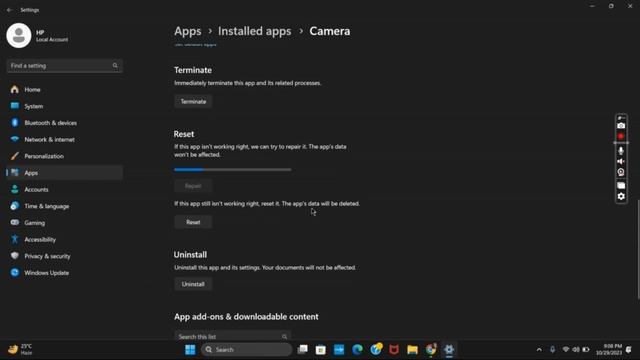
Task: Open Accounts settings
Action: tap(64, 189)
